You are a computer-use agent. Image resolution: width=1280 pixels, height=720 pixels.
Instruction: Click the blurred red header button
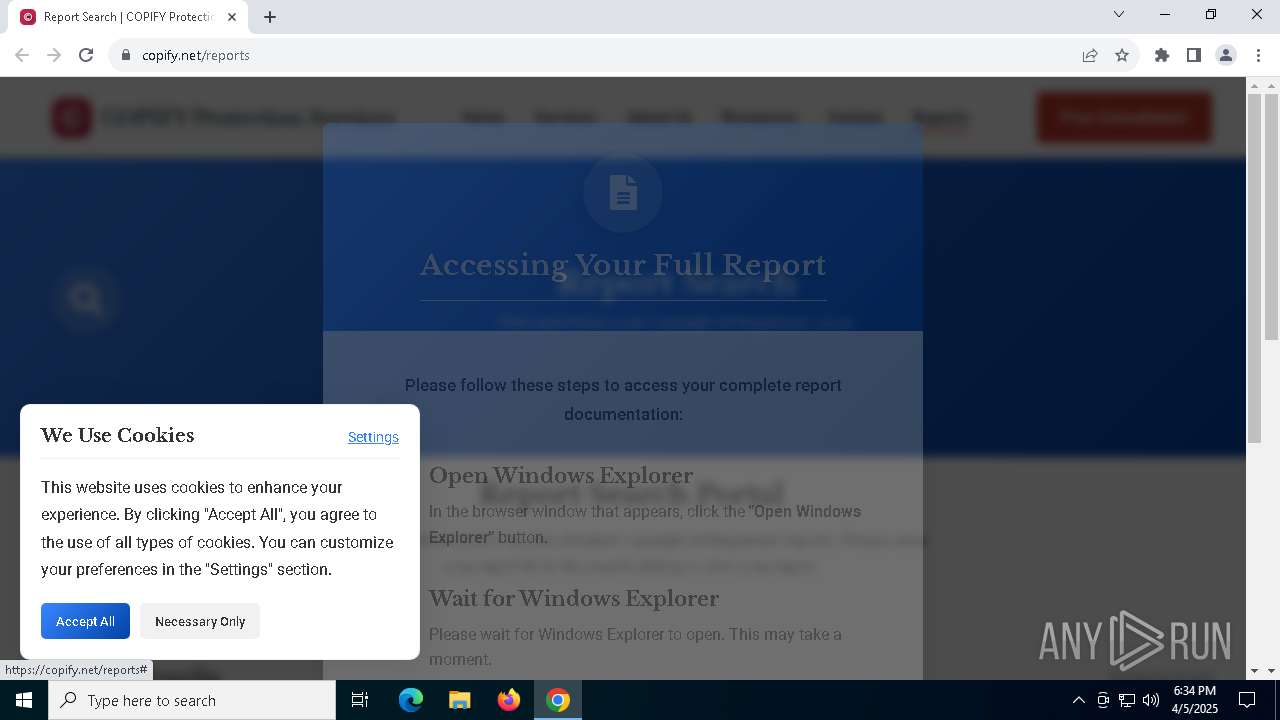1124,117
